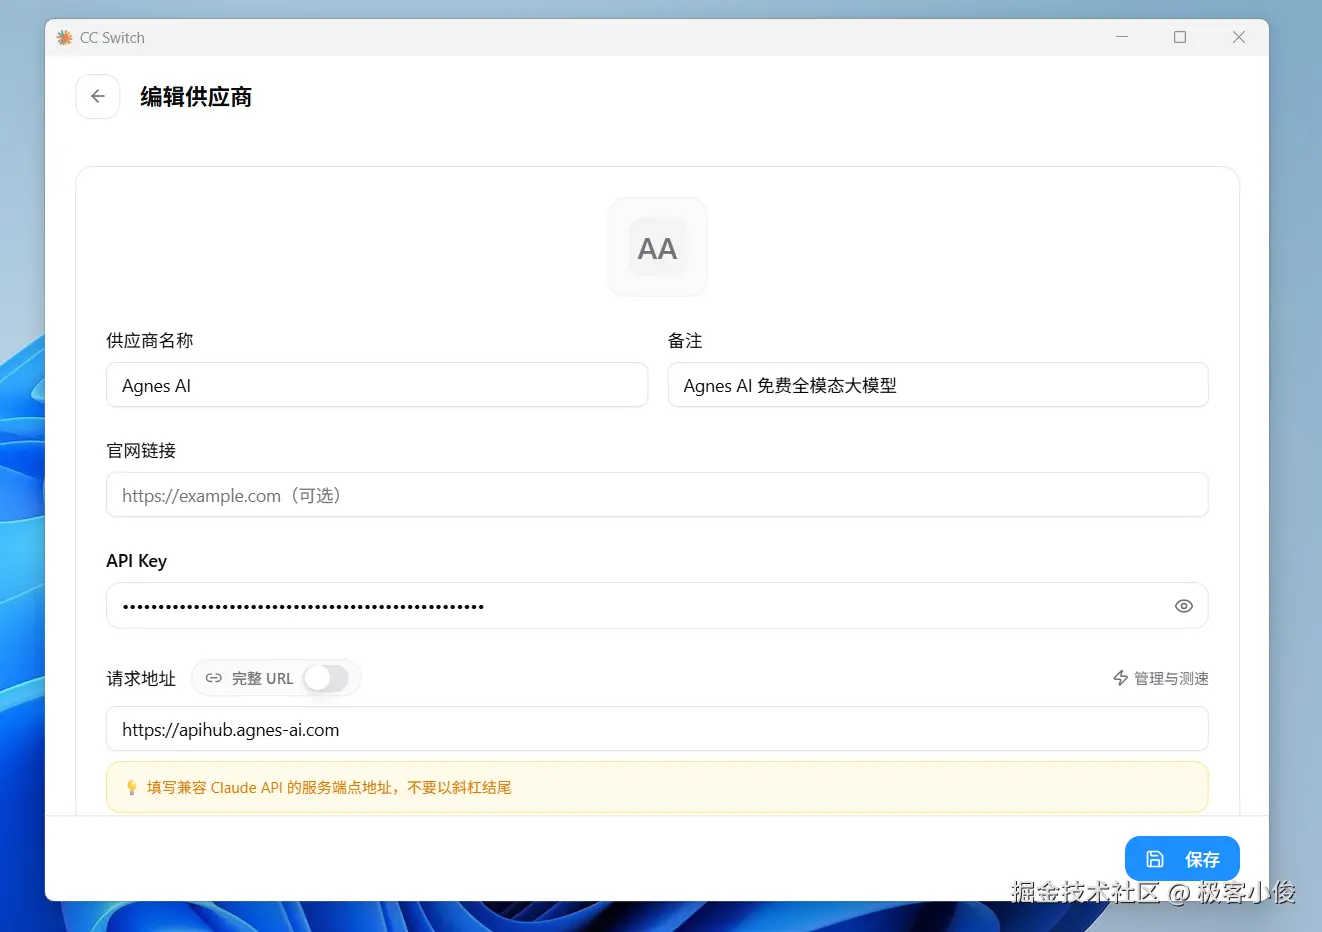Click the lightbulb hint icon
The image size is (1322, 932).
[x=131, y=788]
